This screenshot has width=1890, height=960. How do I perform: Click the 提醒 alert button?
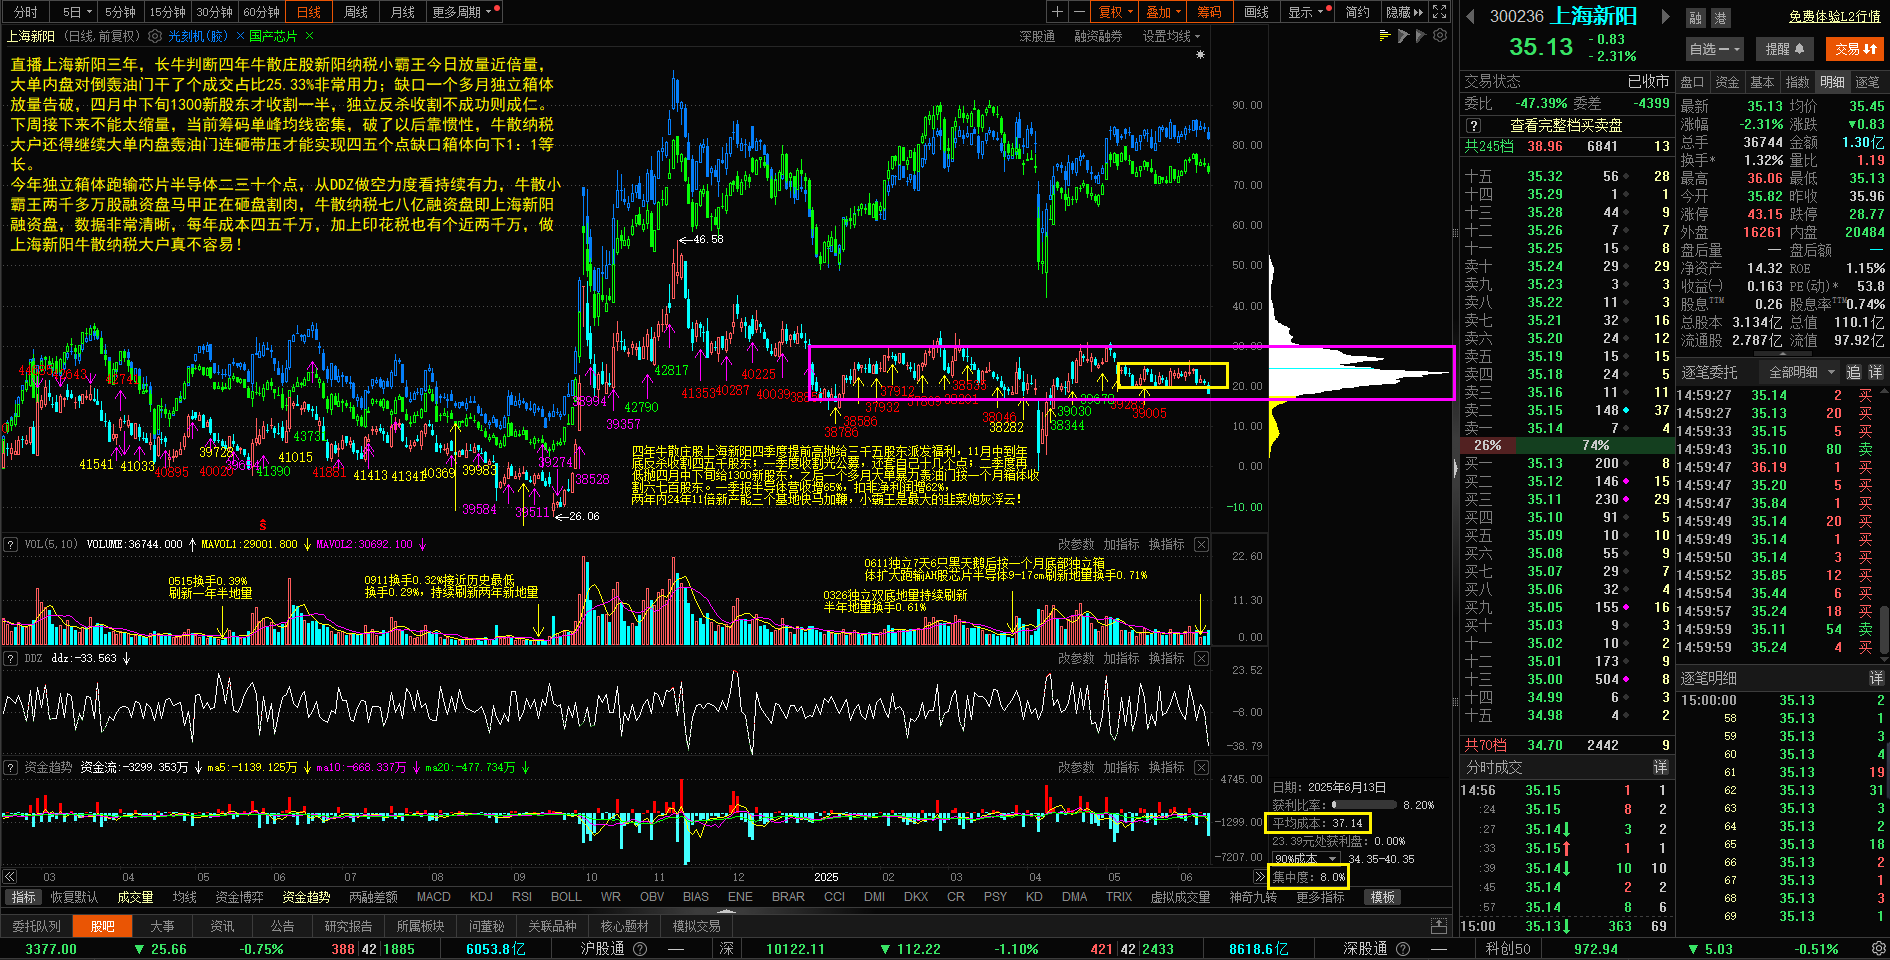[1785, 48]
